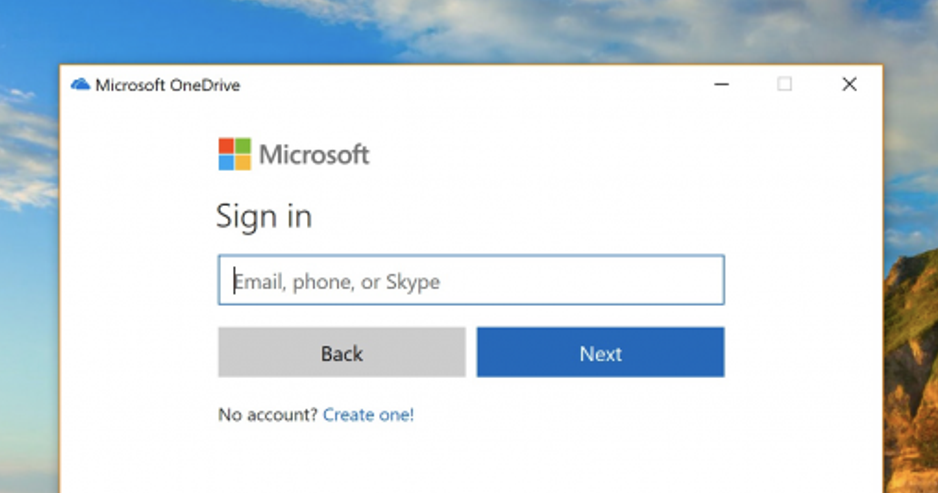Viewport: 938px width, 493px height.
Task: Go back with the Back button
Action: point(342,352)
